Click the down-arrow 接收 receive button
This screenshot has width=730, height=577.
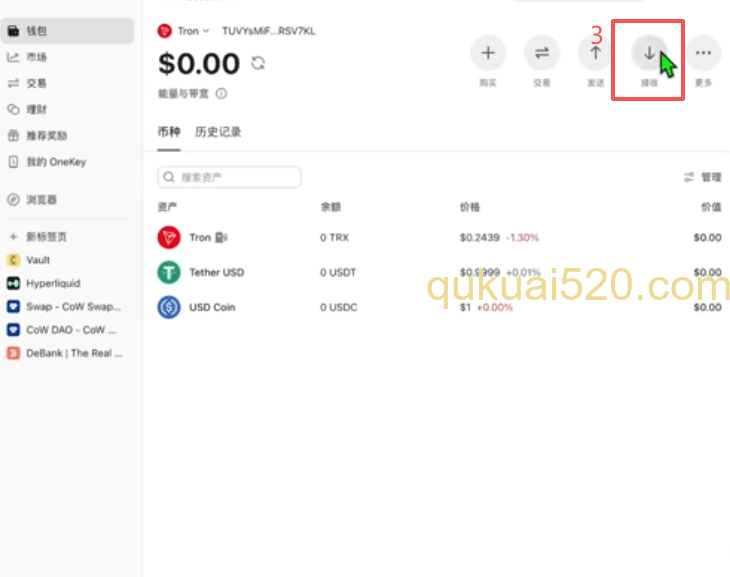click(649, 53)
